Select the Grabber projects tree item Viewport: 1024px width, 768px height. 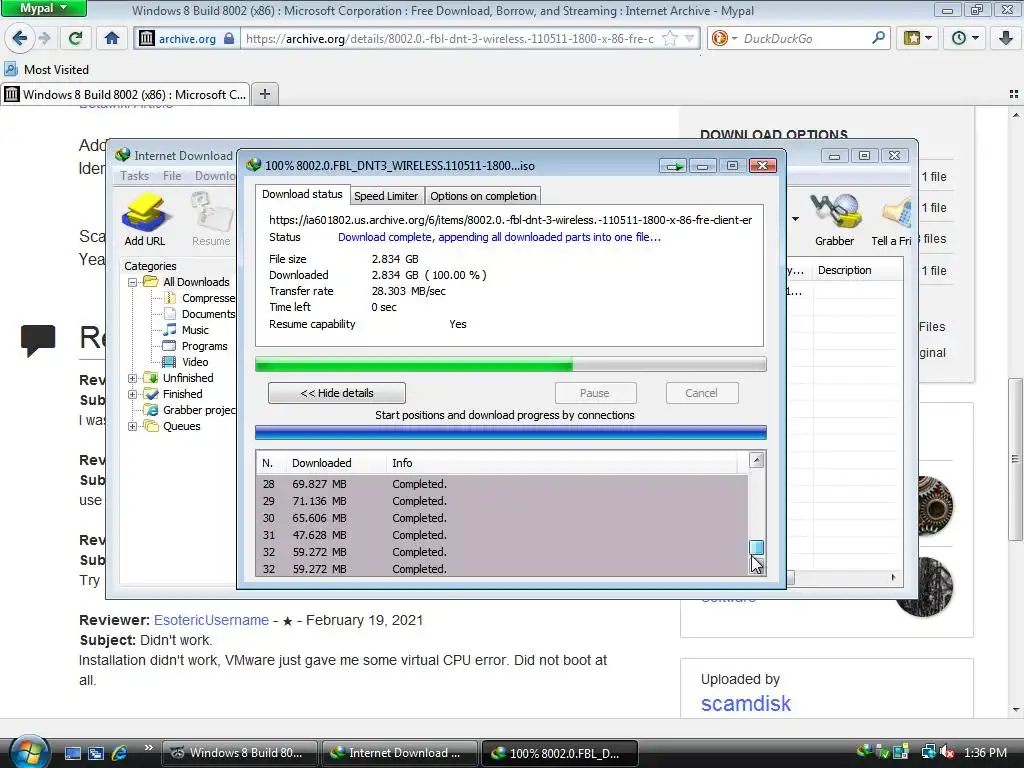point(190,410)
